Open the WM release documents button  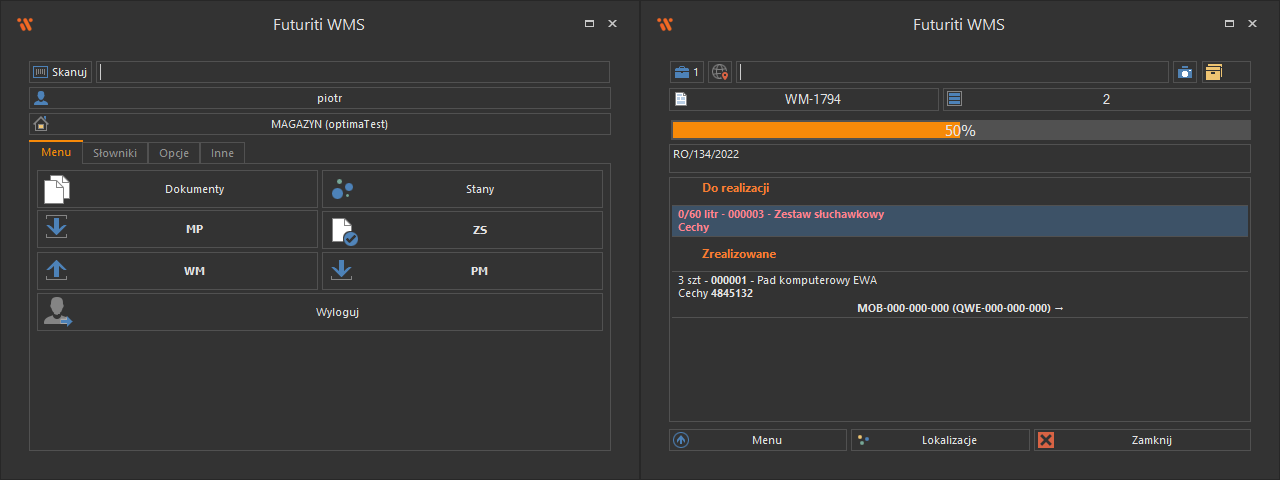[178, 271]
